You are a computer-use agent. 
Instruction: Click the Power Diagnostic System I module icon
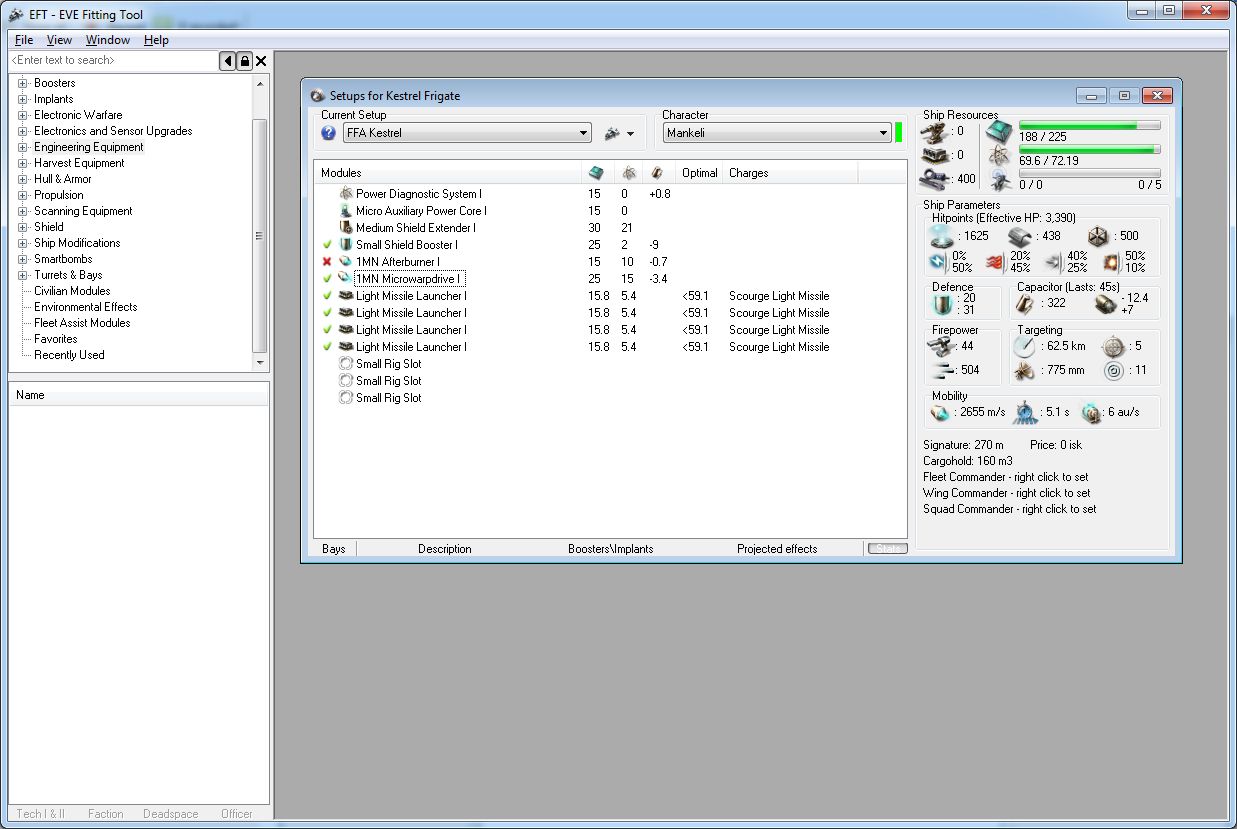[x=346, y=194]
